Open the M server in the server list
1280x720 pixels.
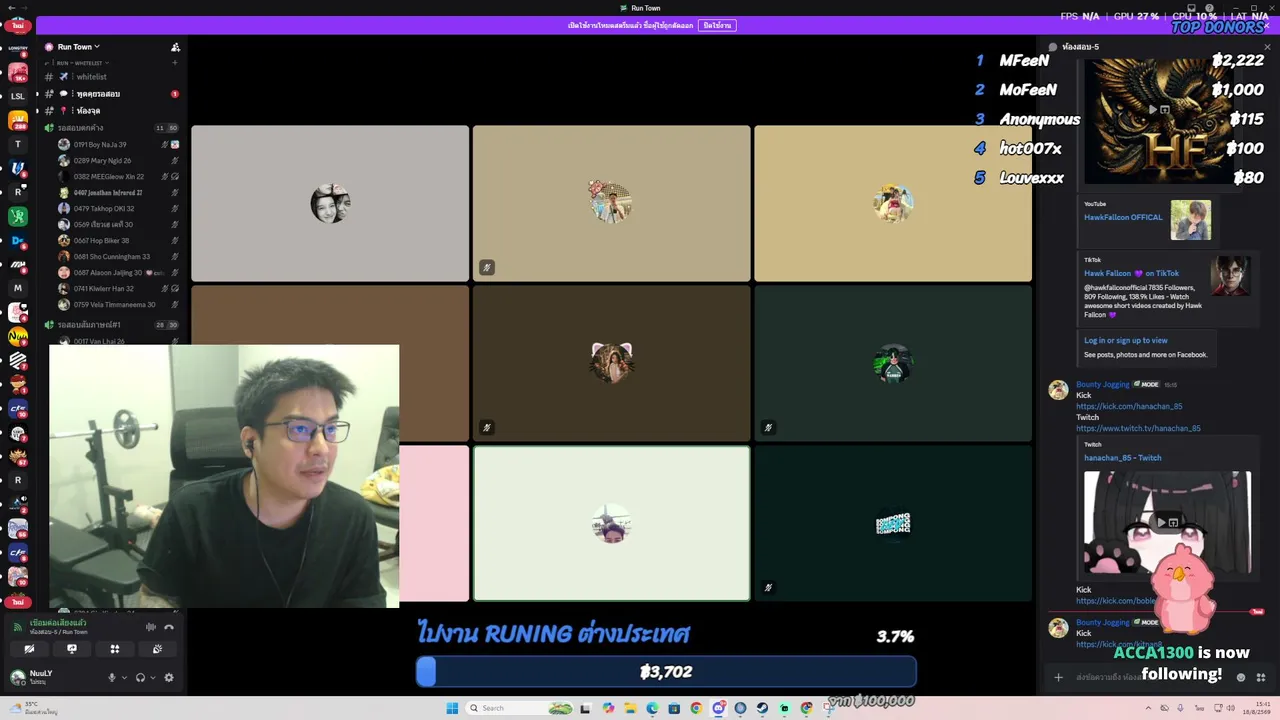point(18,288)
